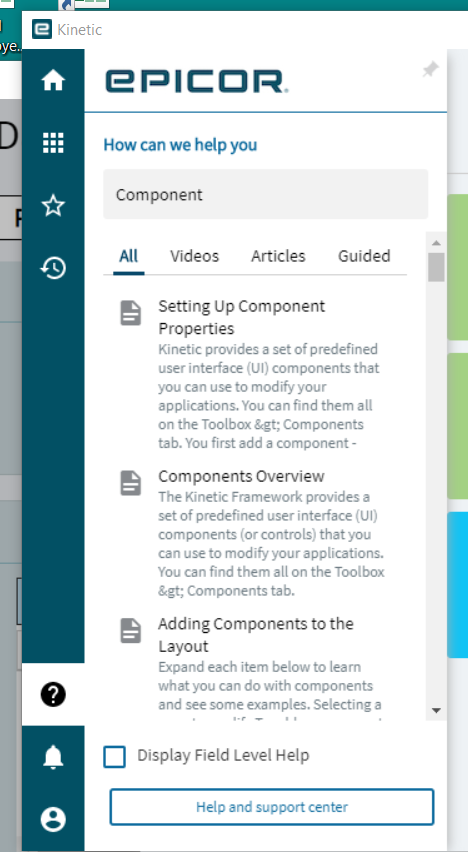Select the All results tab
This screenshot has width=468, height=852.
129,256
